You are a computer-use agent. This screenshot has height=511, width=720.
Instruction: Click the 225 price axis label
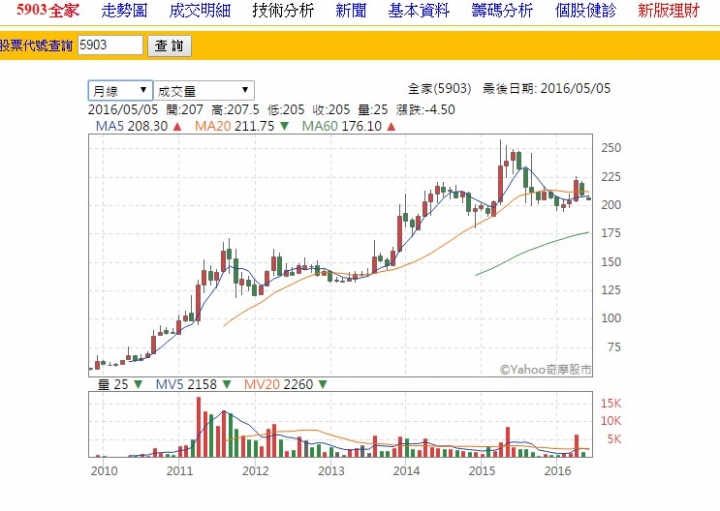click(x=611, y=177)
